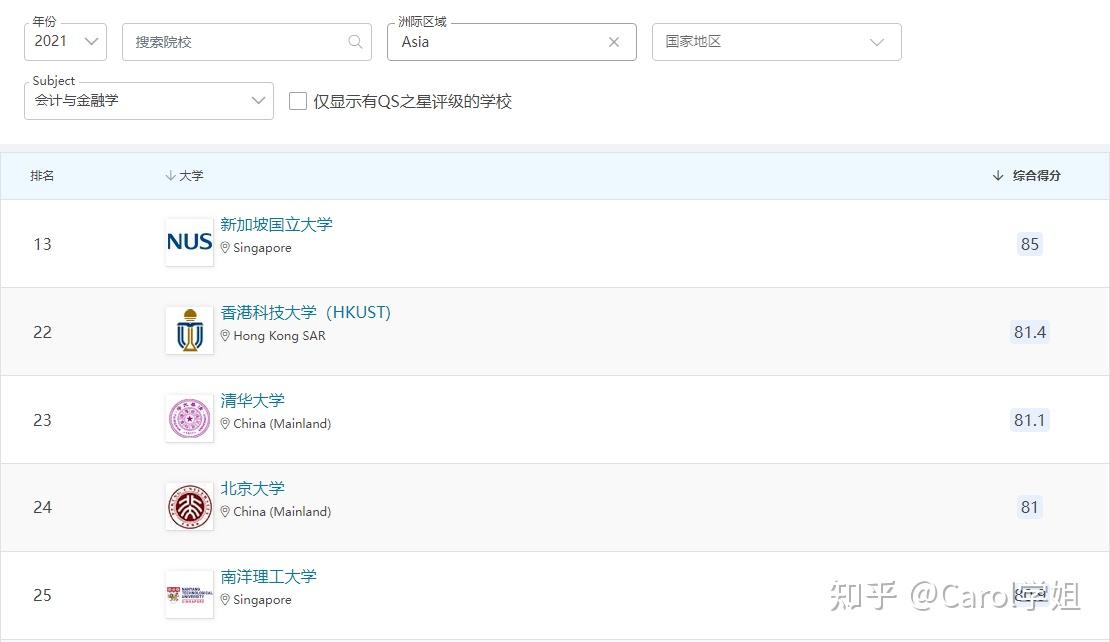Click the 搜索院校 search input field
The image size is (1110, 642).
click(x=246, y=42)
